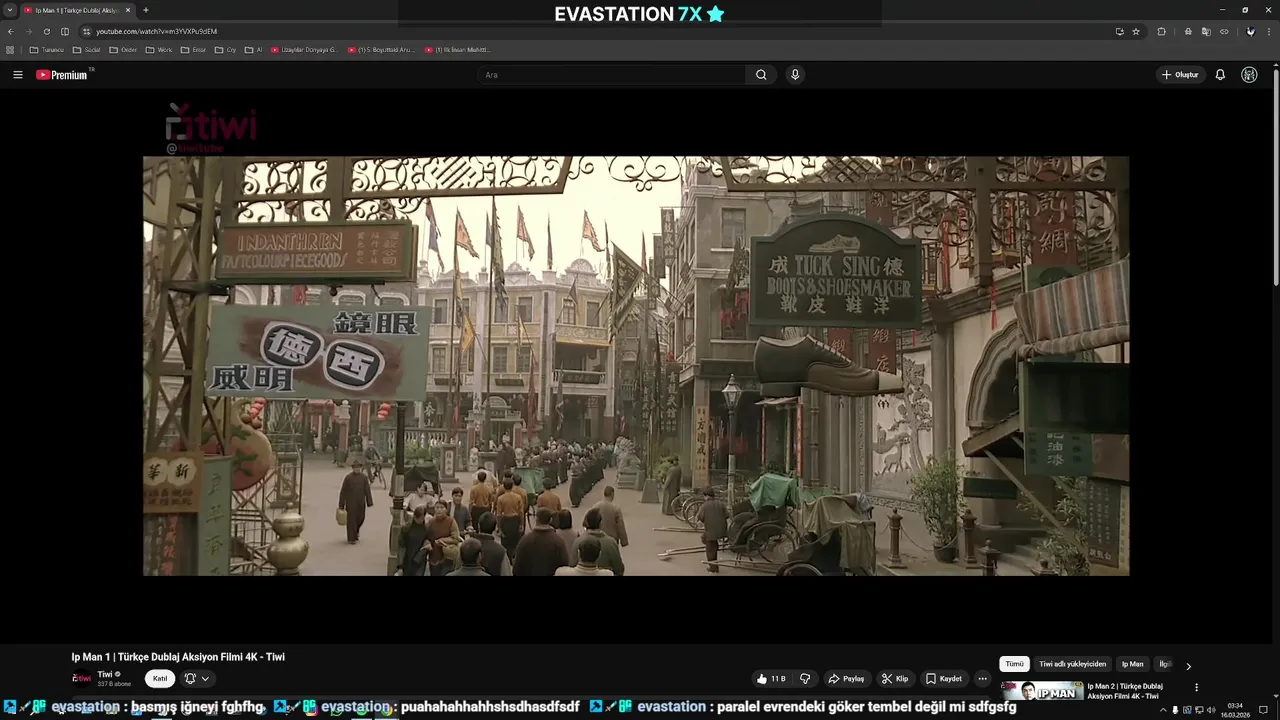
Task: Start voice search with microphone icon
Action: pos(795,75)
